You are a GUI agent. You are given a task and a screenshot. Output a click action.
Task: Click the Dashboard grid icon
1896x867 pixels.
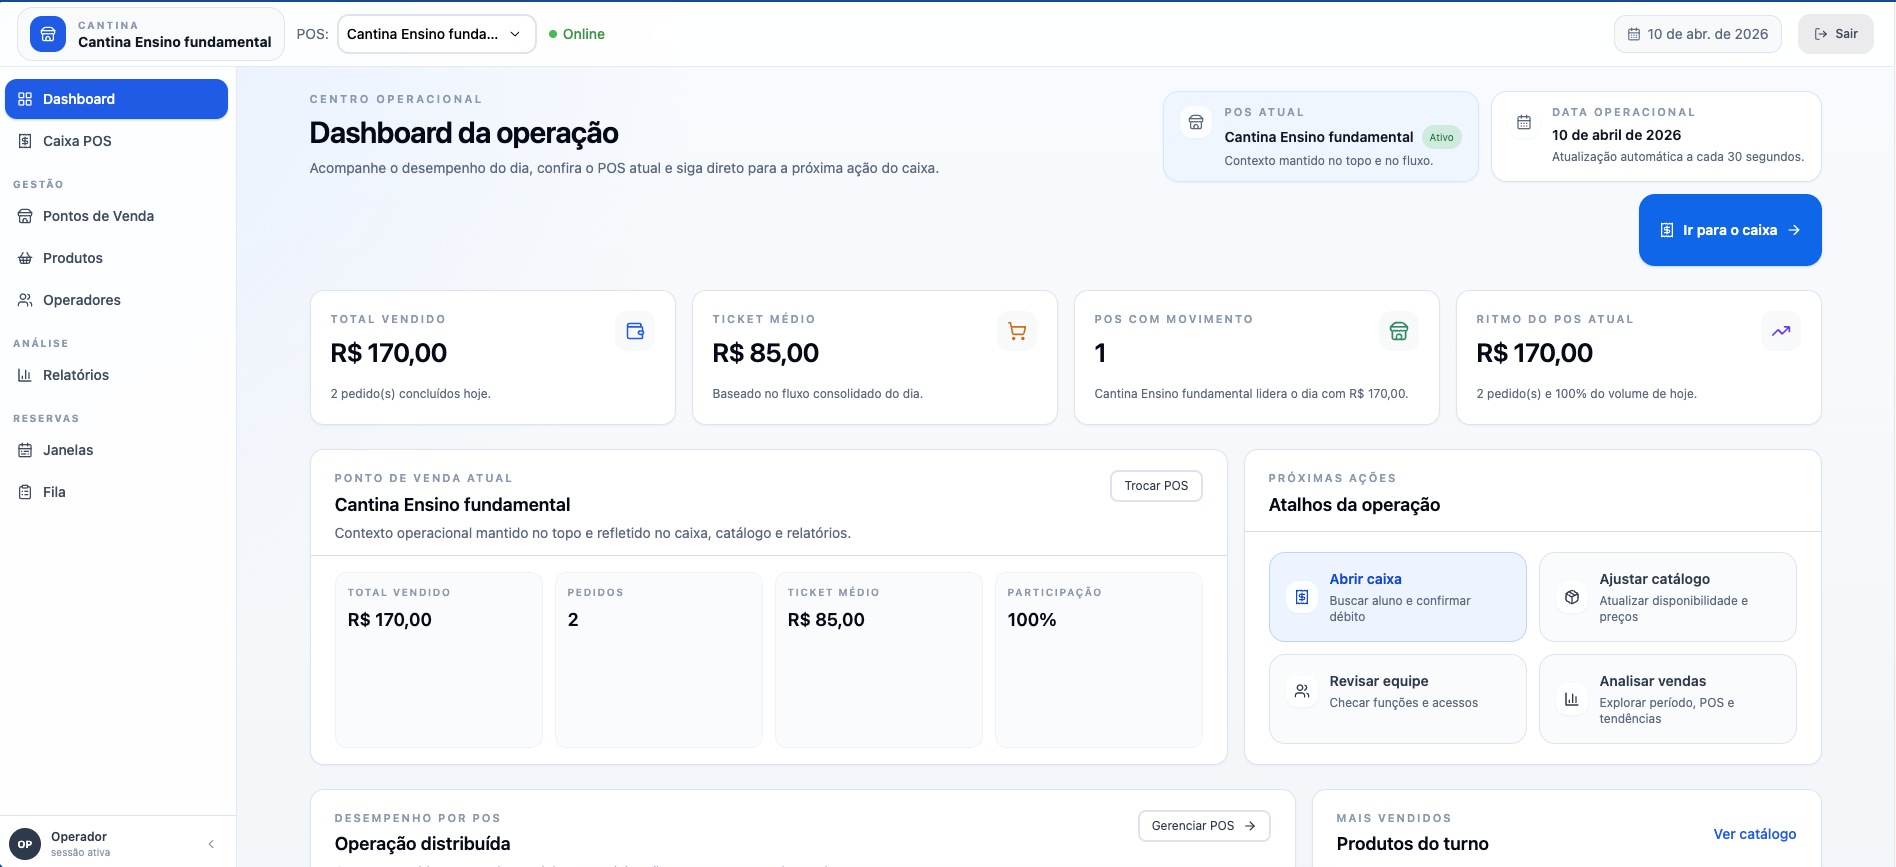[25, 99]
